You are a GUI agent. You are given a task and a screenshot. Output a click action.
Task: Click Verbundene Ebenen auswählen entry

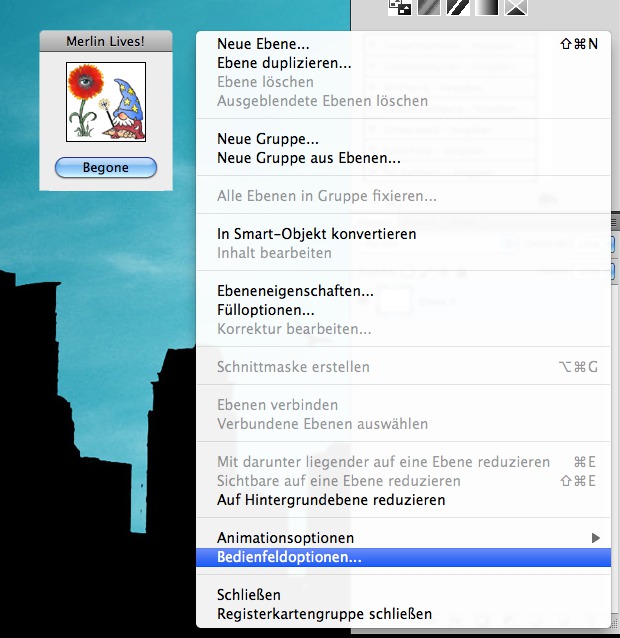[403, 424]
